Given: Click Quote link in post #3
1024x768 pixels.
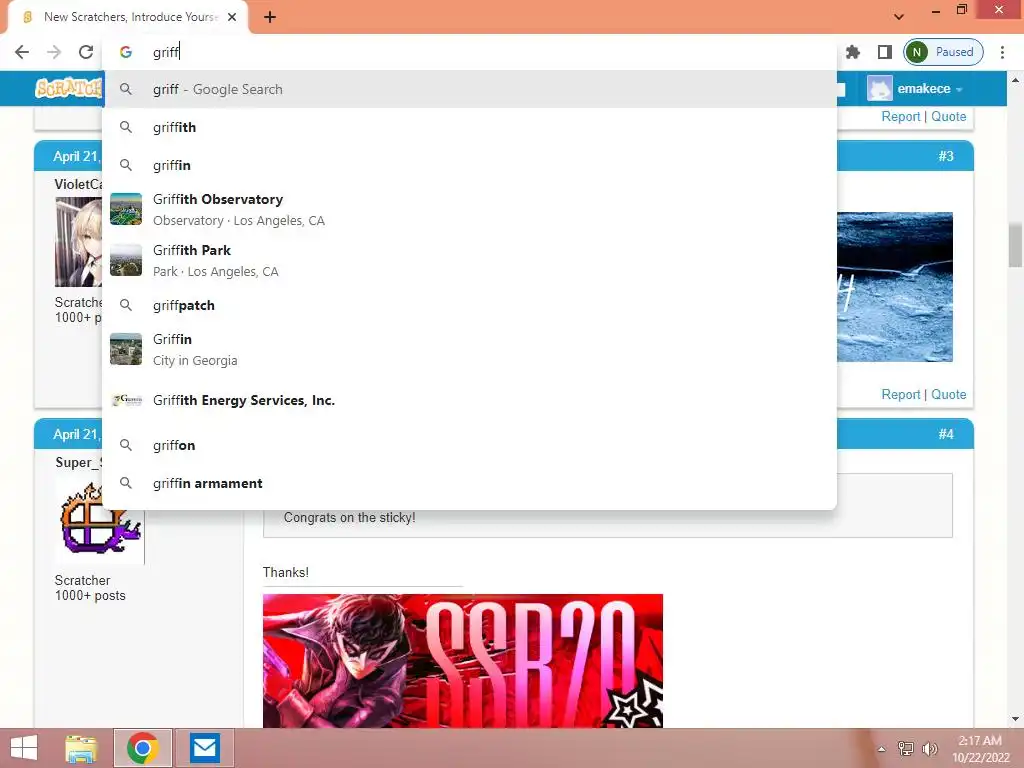Looking at the screenshot, I should (948, 394).
